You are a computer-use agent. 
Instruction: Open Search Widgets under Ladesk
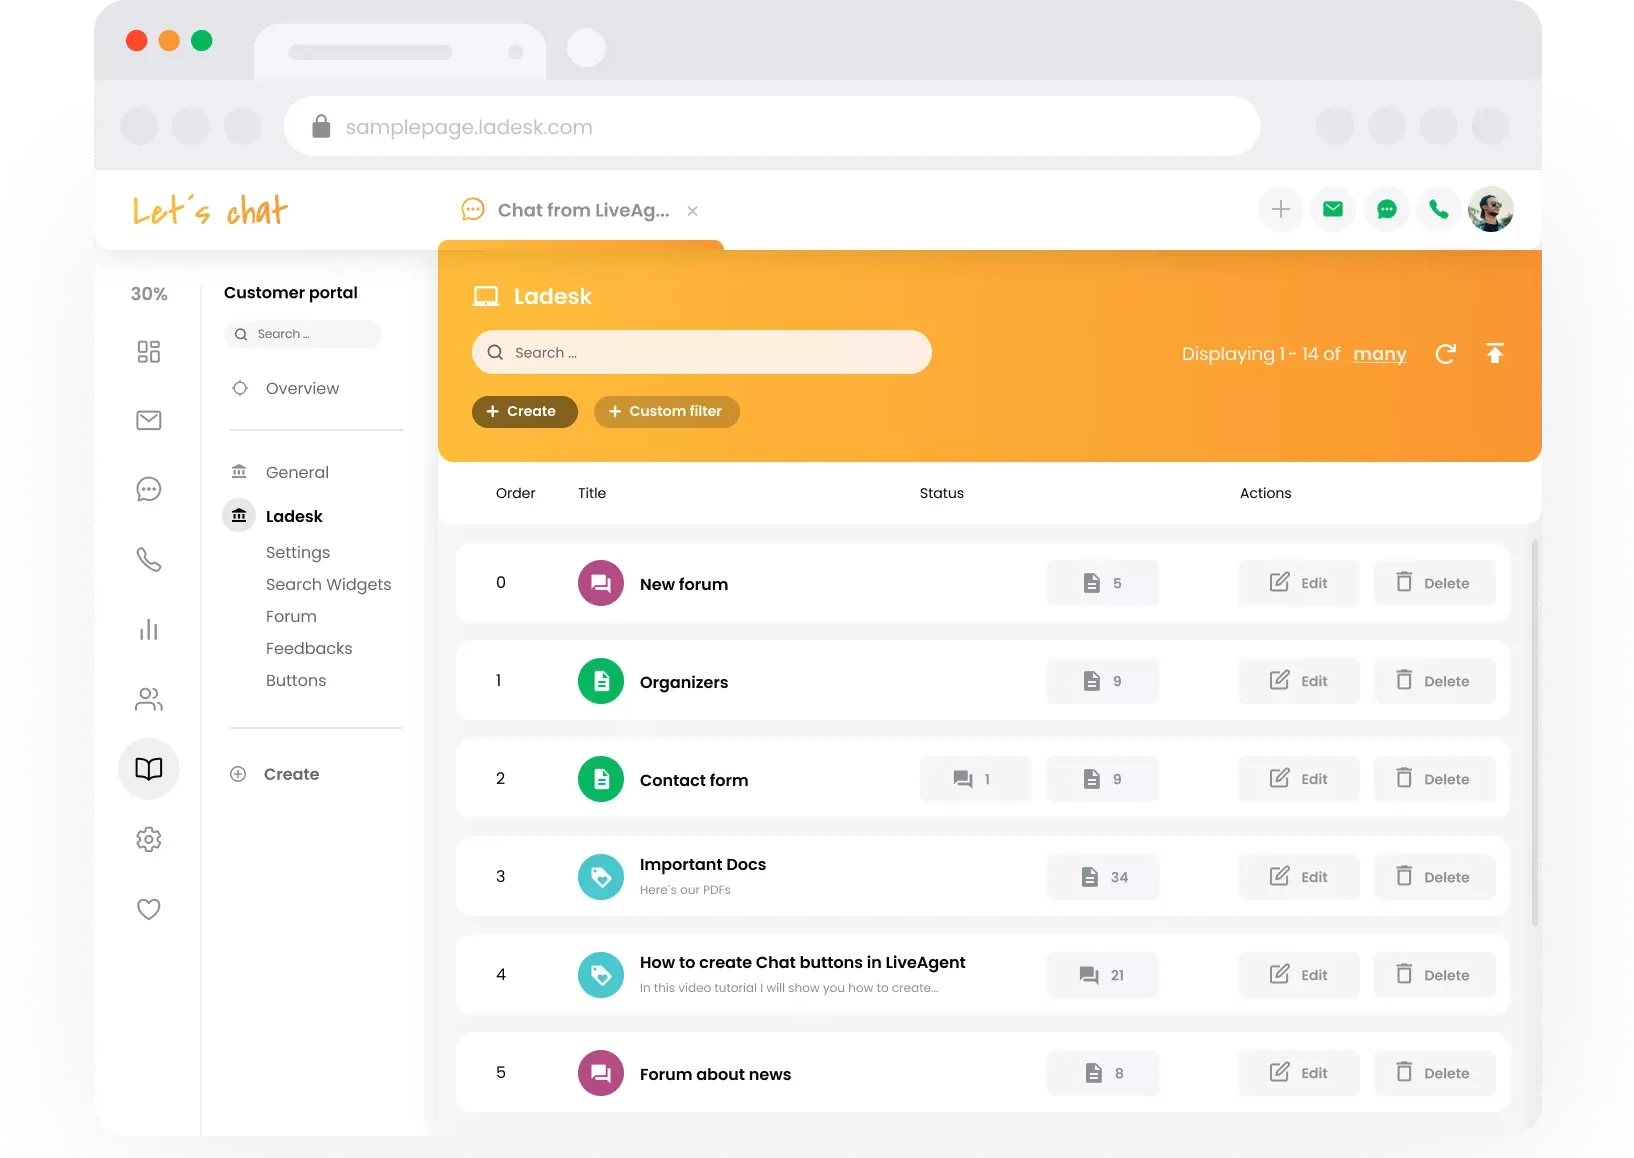point(329,584)
